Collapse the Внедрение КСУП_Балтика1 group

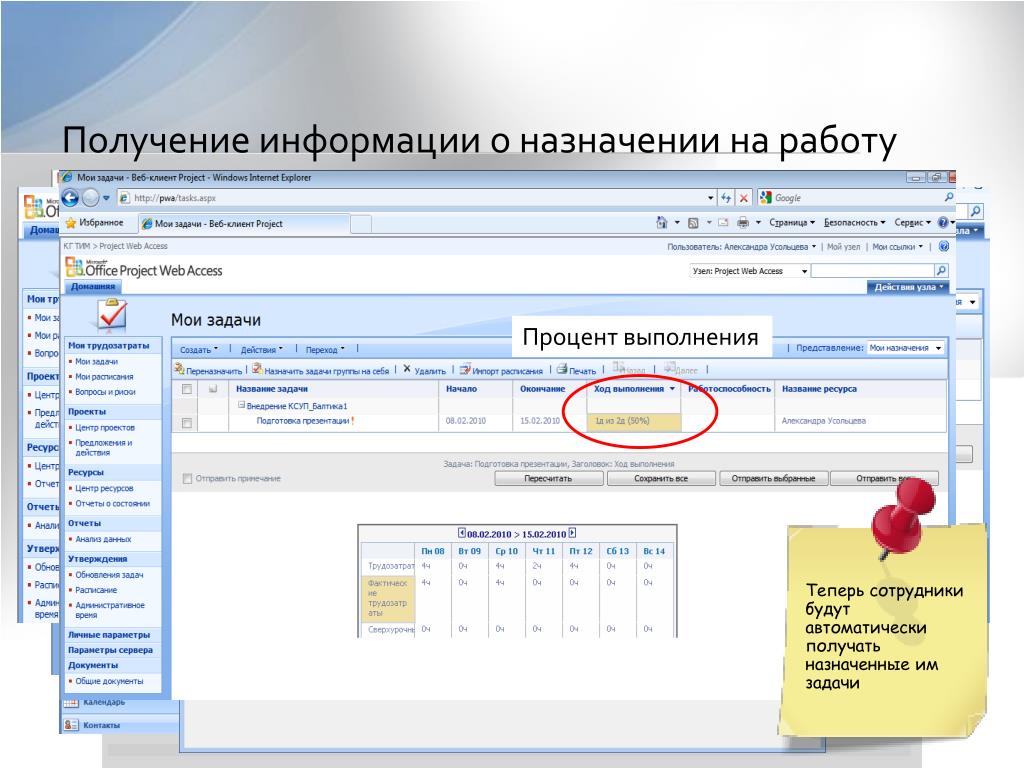point(241,406)
